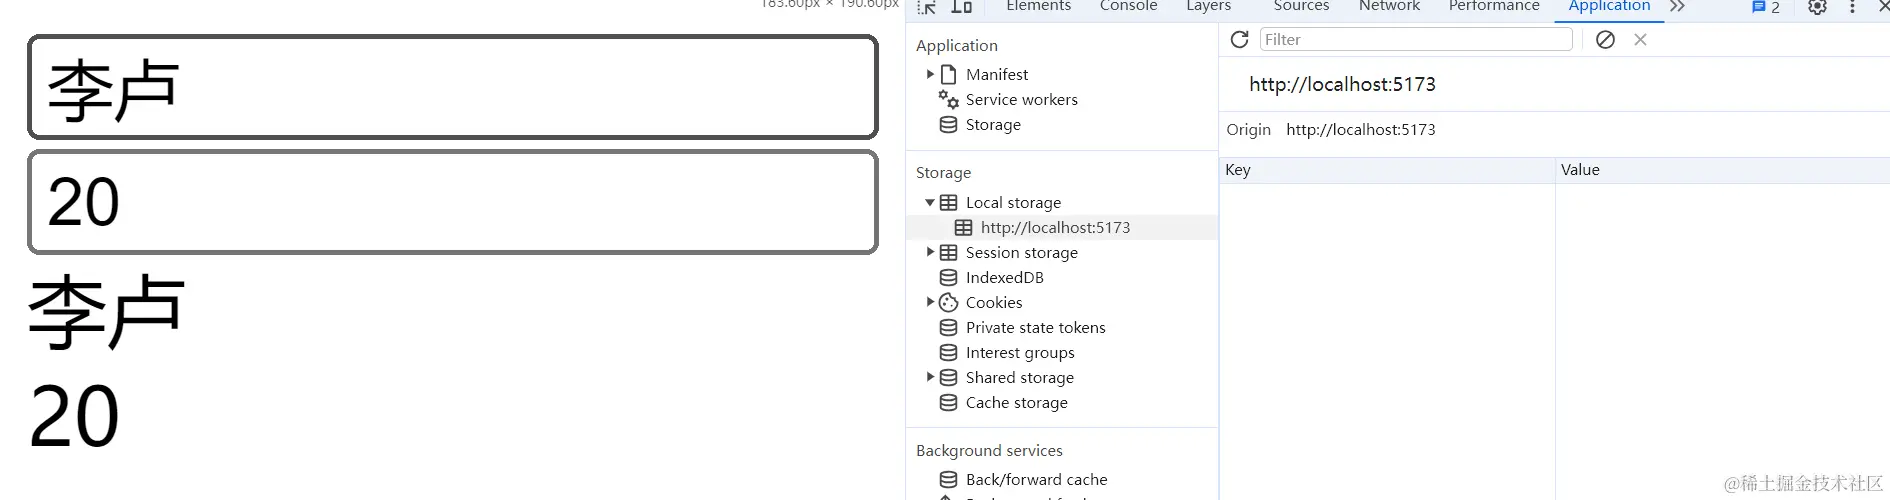The width and height of the screenshot is (1890, 500).
Task: Select http://localhost:5173 under Local storage
Action: tap(1055, 227)
